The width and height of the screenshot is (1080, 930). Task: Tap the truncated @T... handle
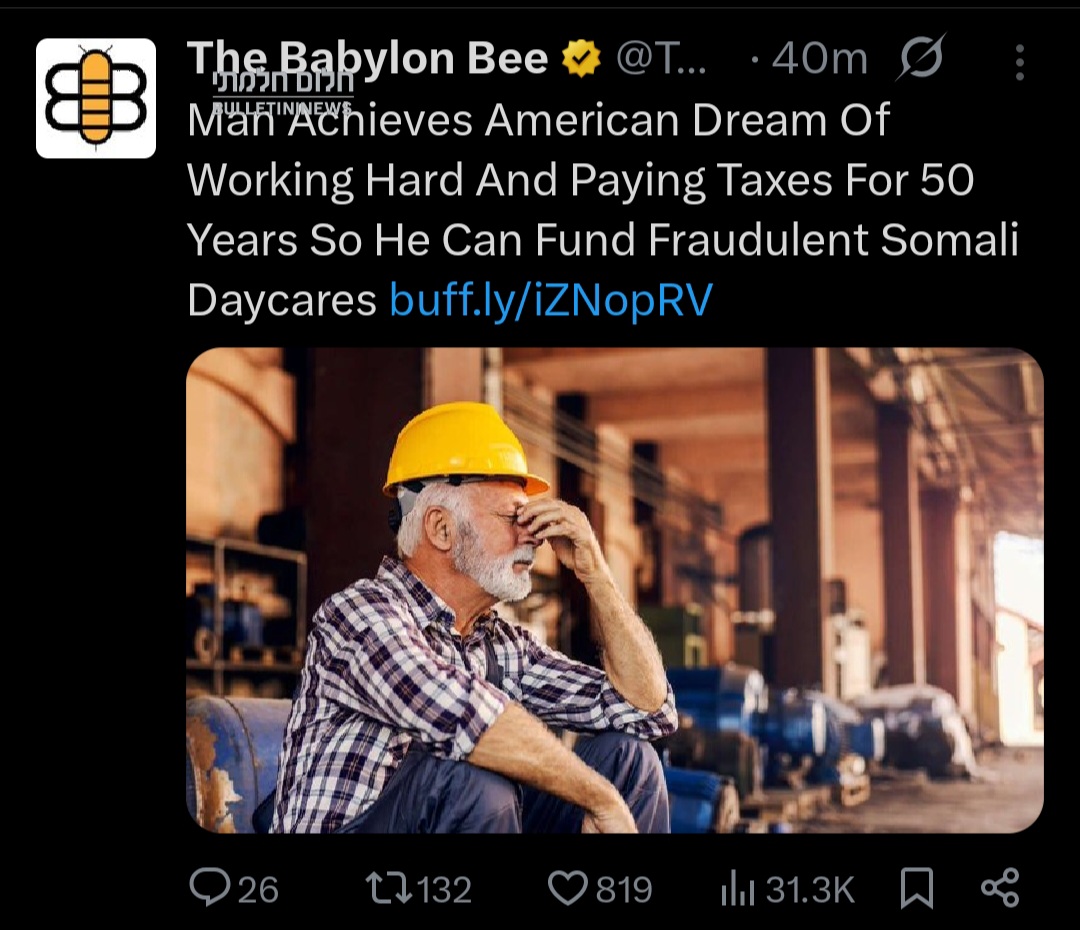coord(661,58)
